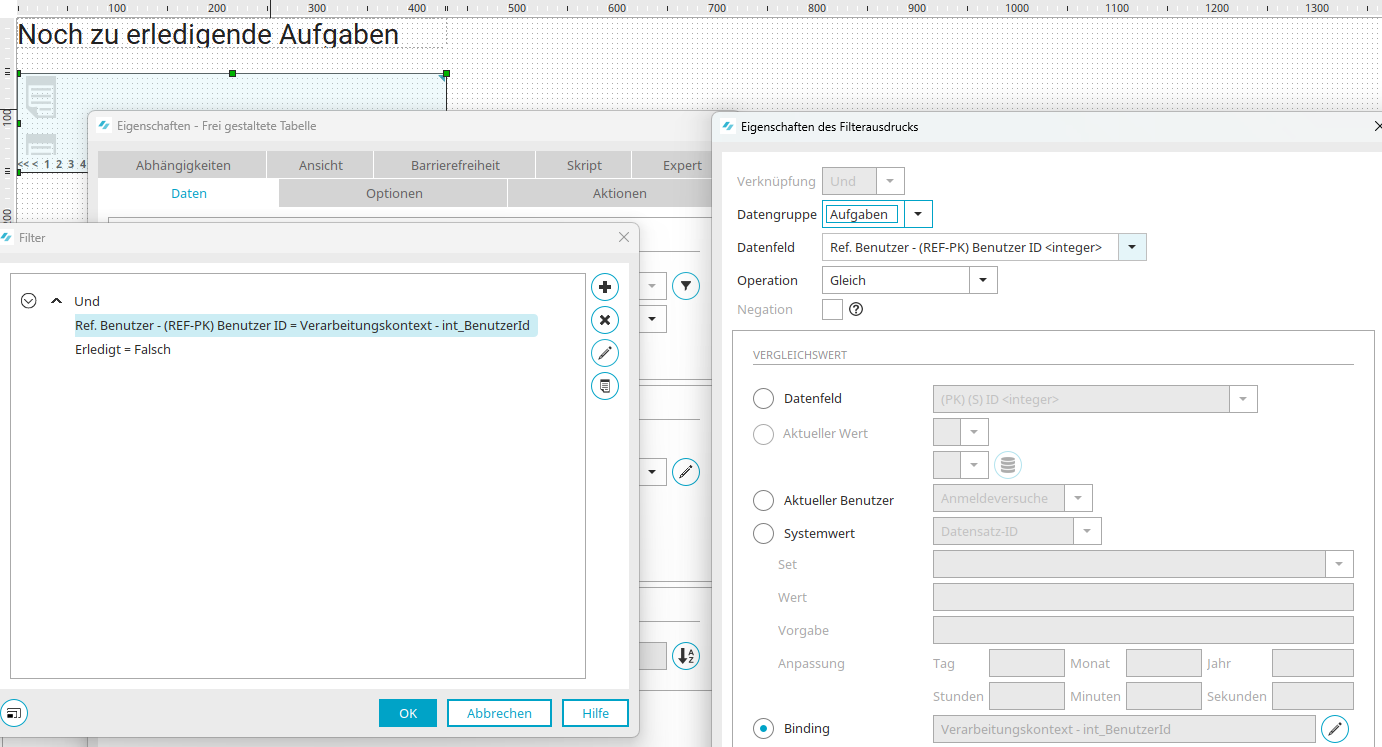This screenshot has width=1382, height=747.
Task: Click the A-Z sorting icon
Action: pos(686,656)
